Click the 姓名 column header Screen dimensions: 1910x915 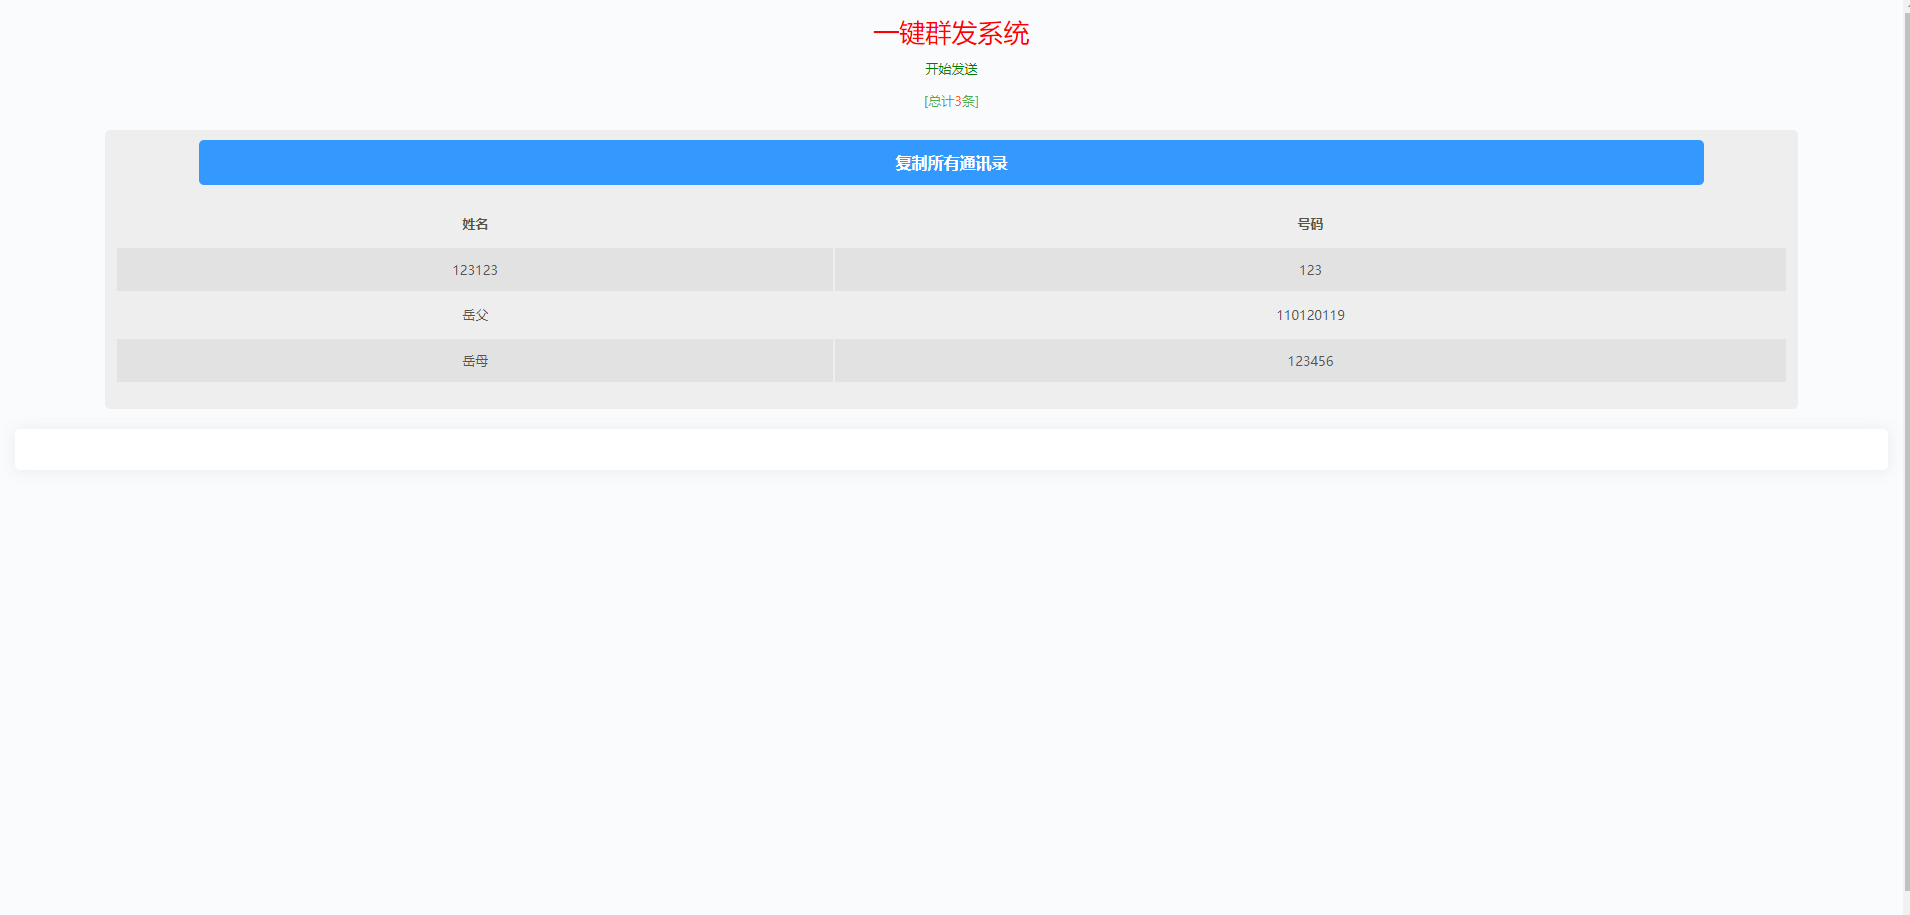(x=475, y=224)
